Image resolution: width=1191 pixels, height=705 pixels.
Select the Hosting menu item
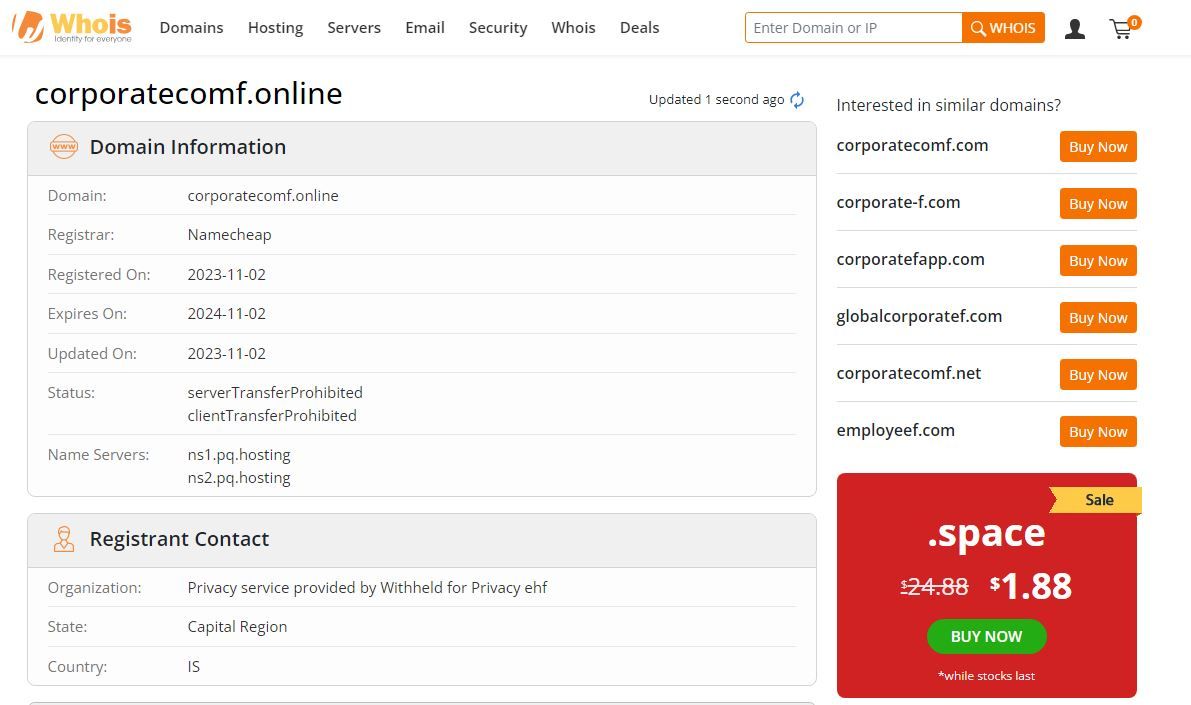(275, 27)
